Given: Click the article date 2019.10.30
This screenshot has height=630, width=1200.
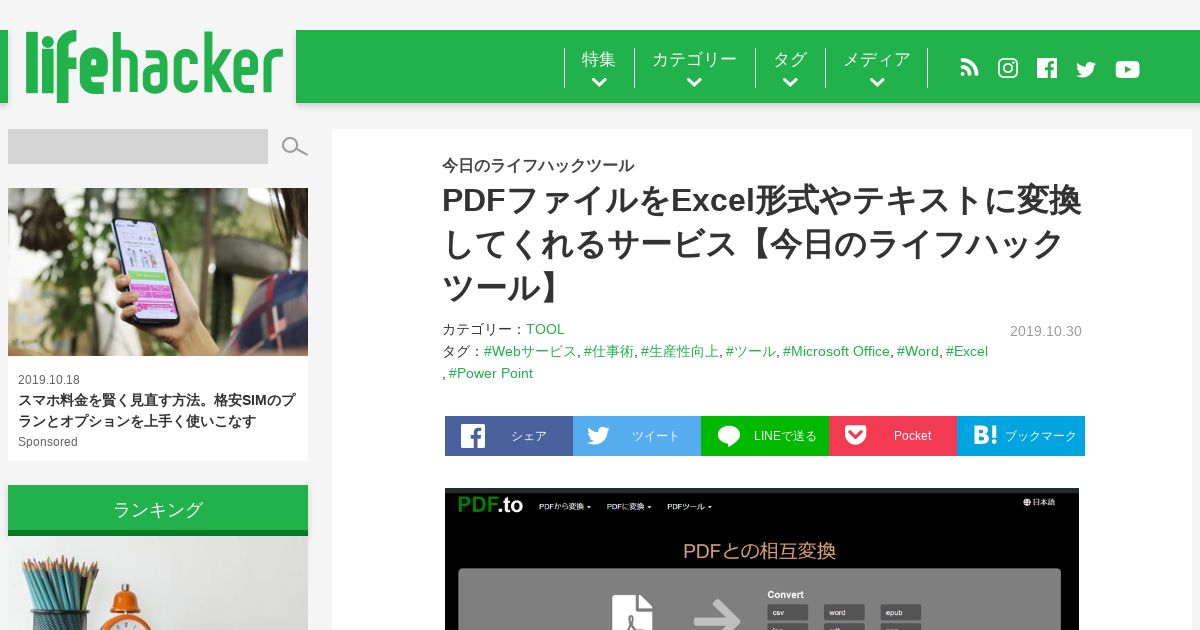Looking at the screenshot, I should tap(1046, 331).
